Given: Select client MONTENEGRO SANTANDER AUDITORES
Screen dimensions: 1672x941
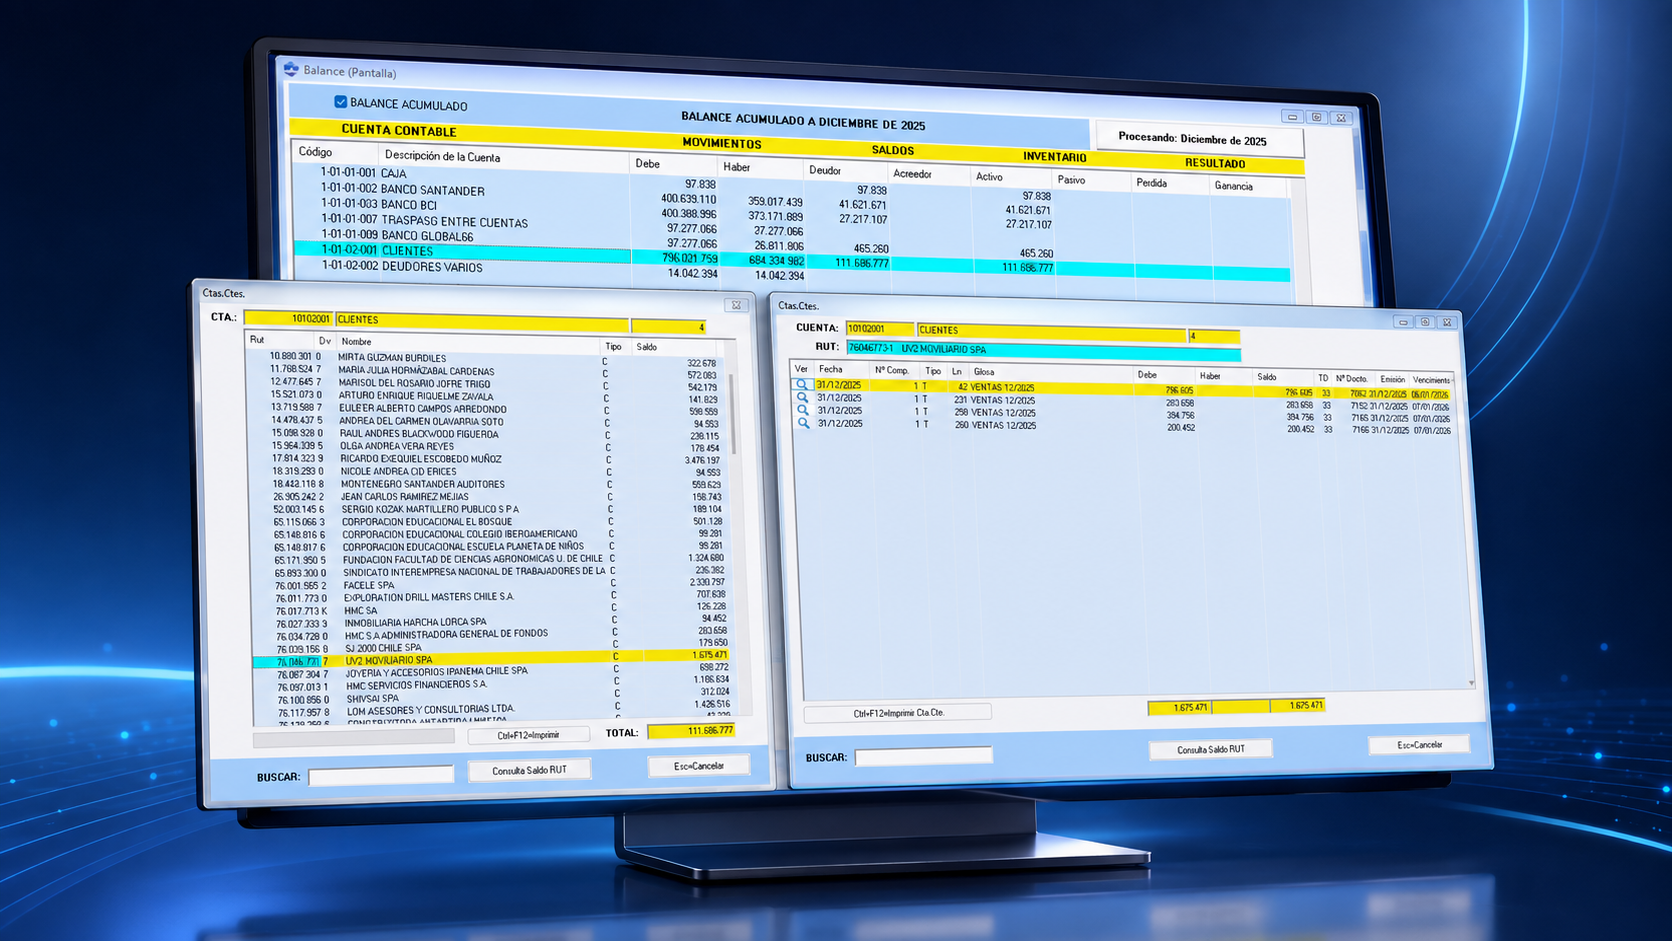Looking at the screenshot, I should pos(490,484).
